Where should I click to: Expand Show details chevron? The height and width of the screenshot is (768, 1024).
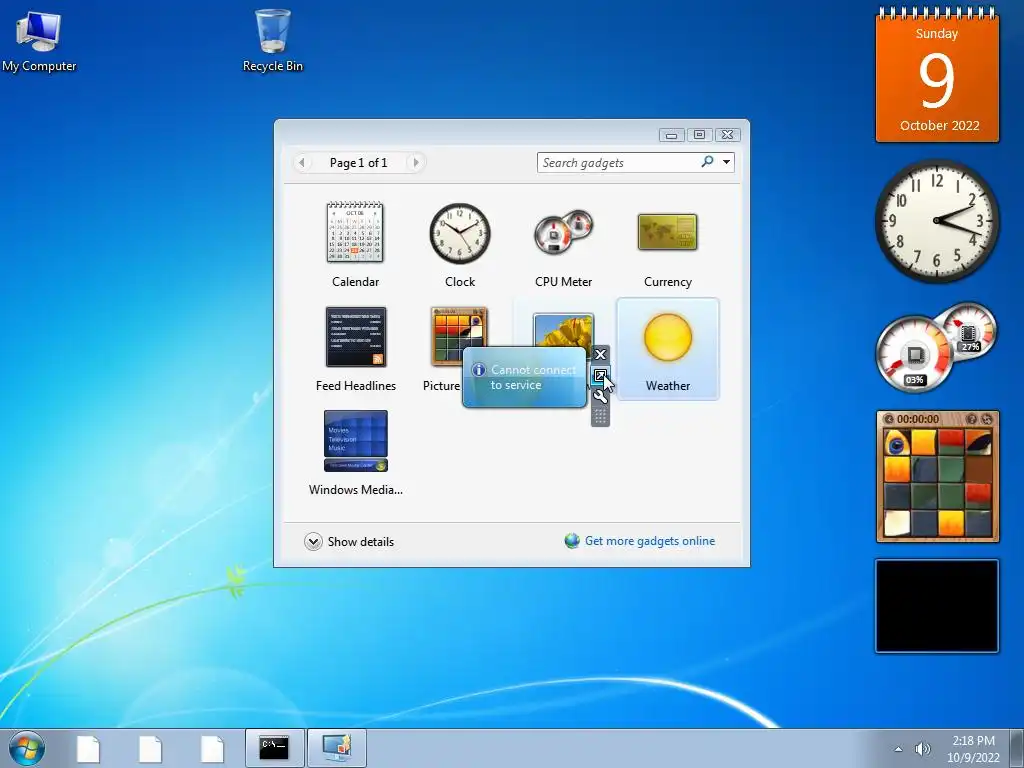(x=313, y=541)
